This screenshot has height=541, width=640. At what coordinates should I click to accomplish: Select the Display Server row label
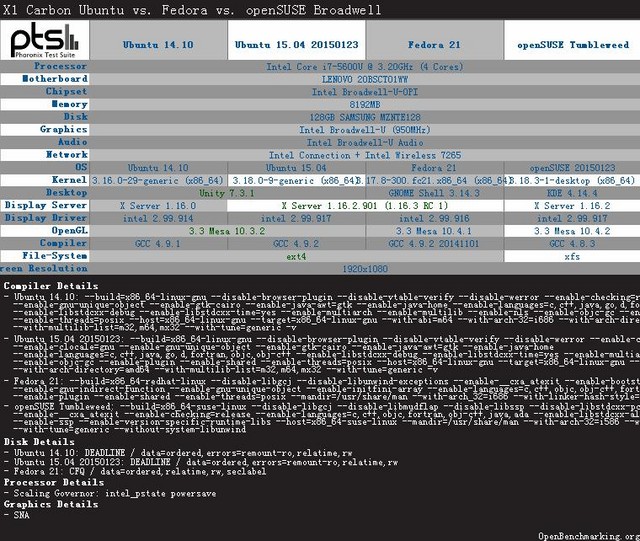(45, 205)
